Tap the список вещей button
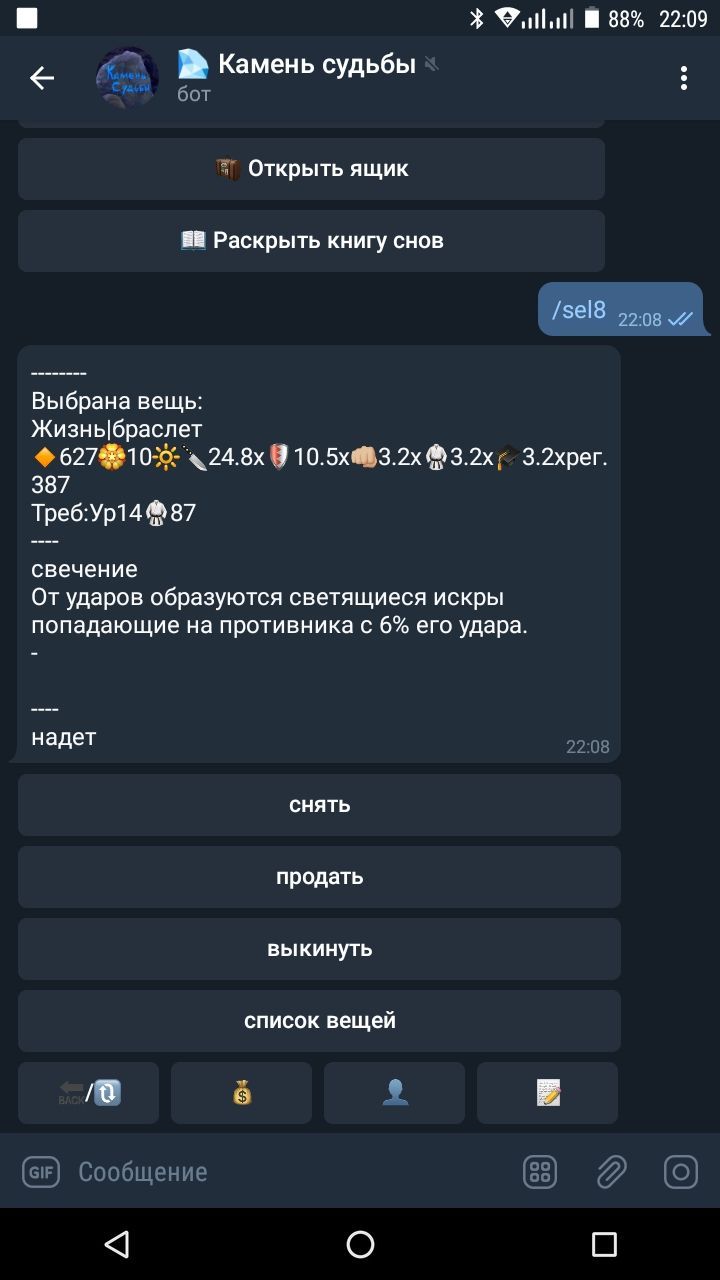The height and width of the screenshot is (1280, 720). point(319,1021)
